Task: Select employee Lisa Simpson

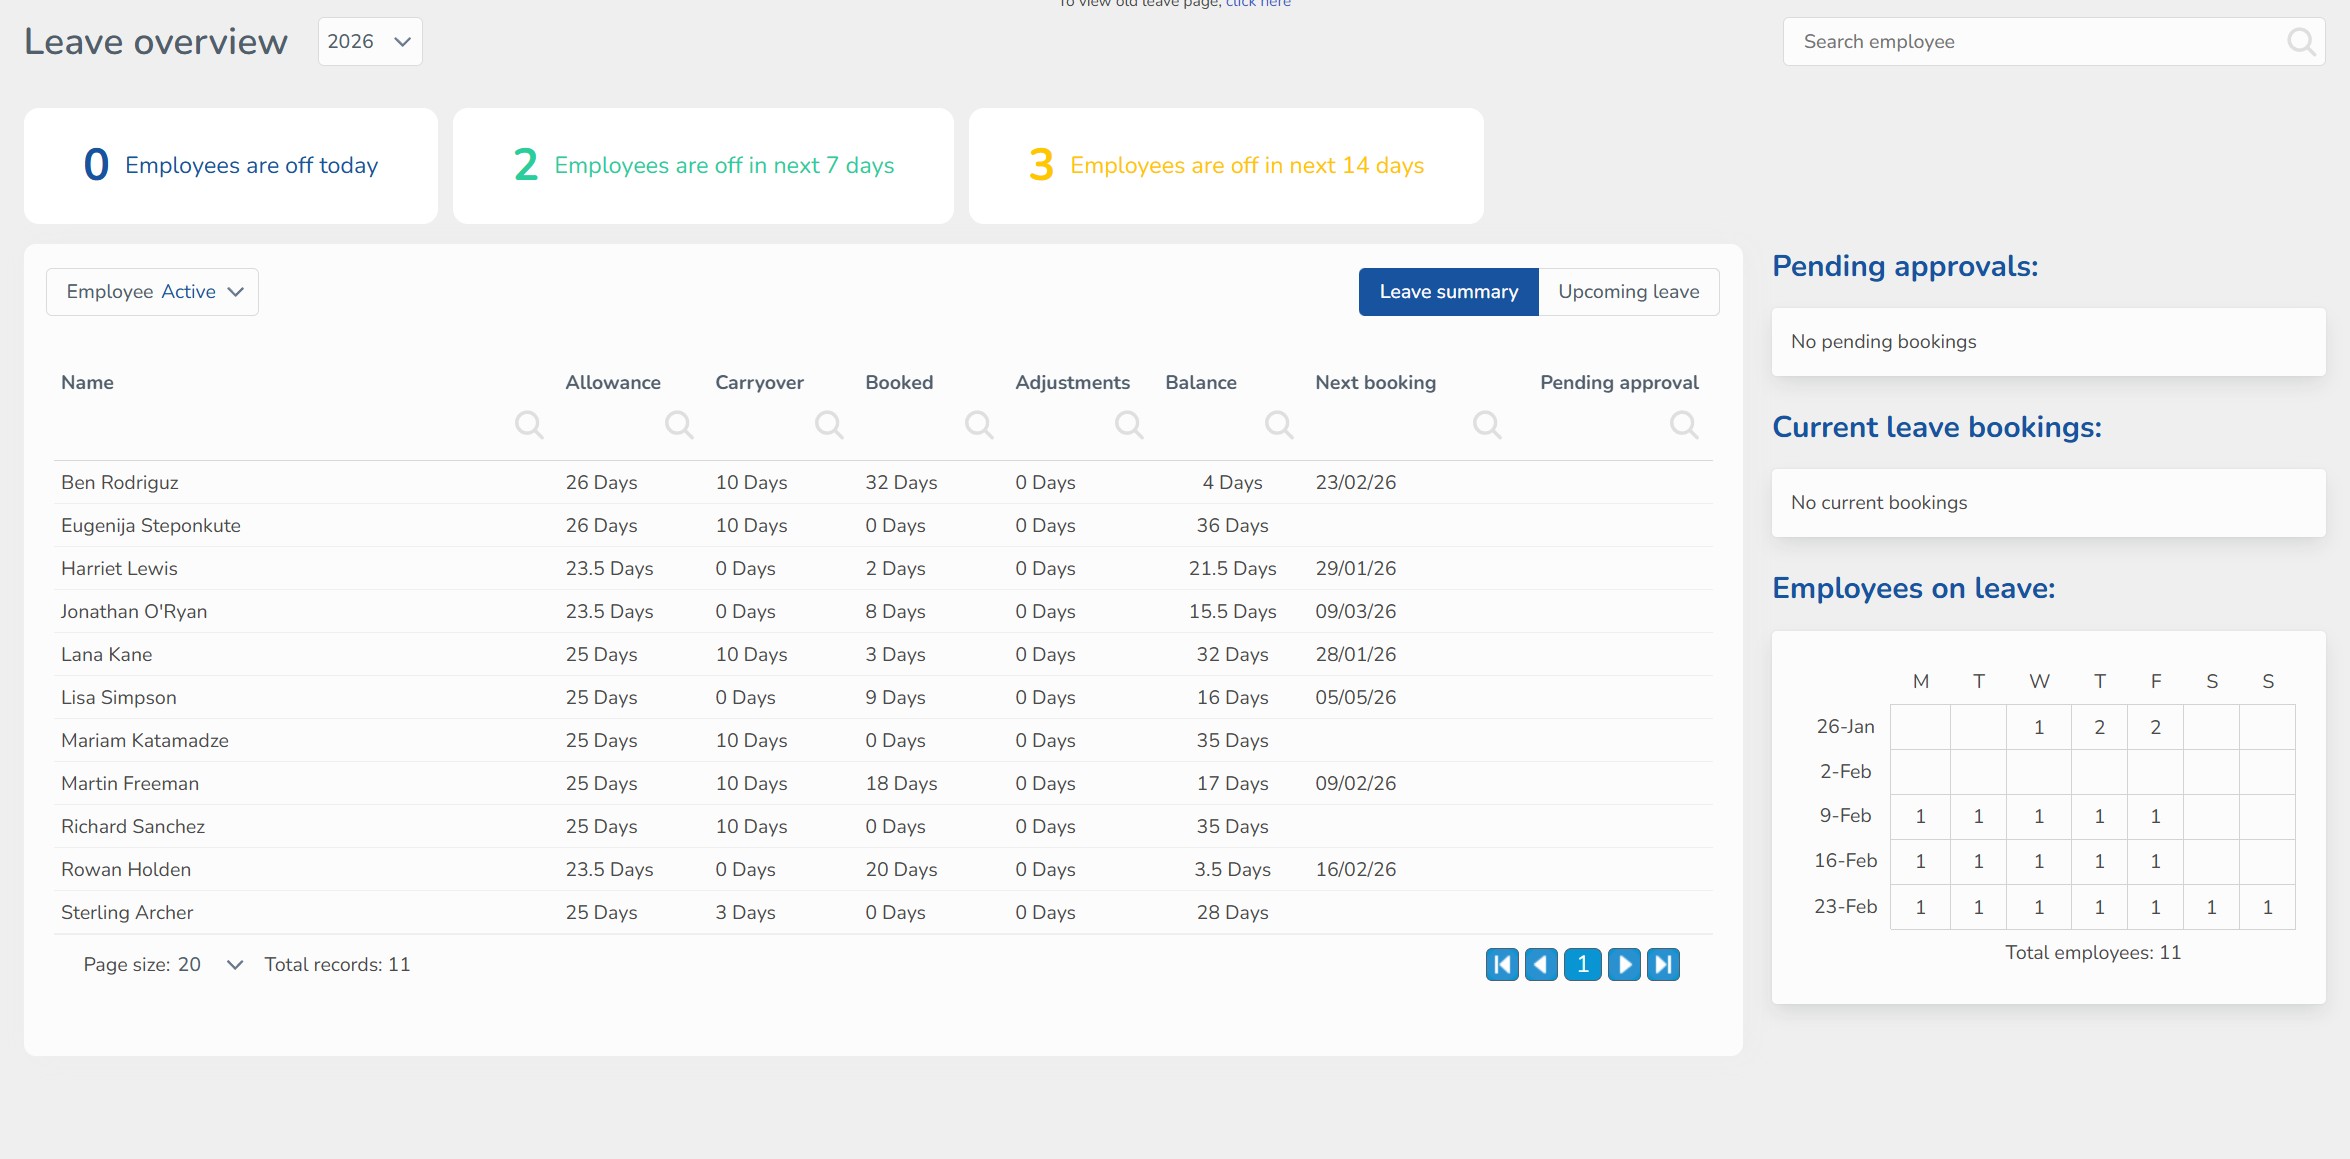Action: [x=119, y=698]
